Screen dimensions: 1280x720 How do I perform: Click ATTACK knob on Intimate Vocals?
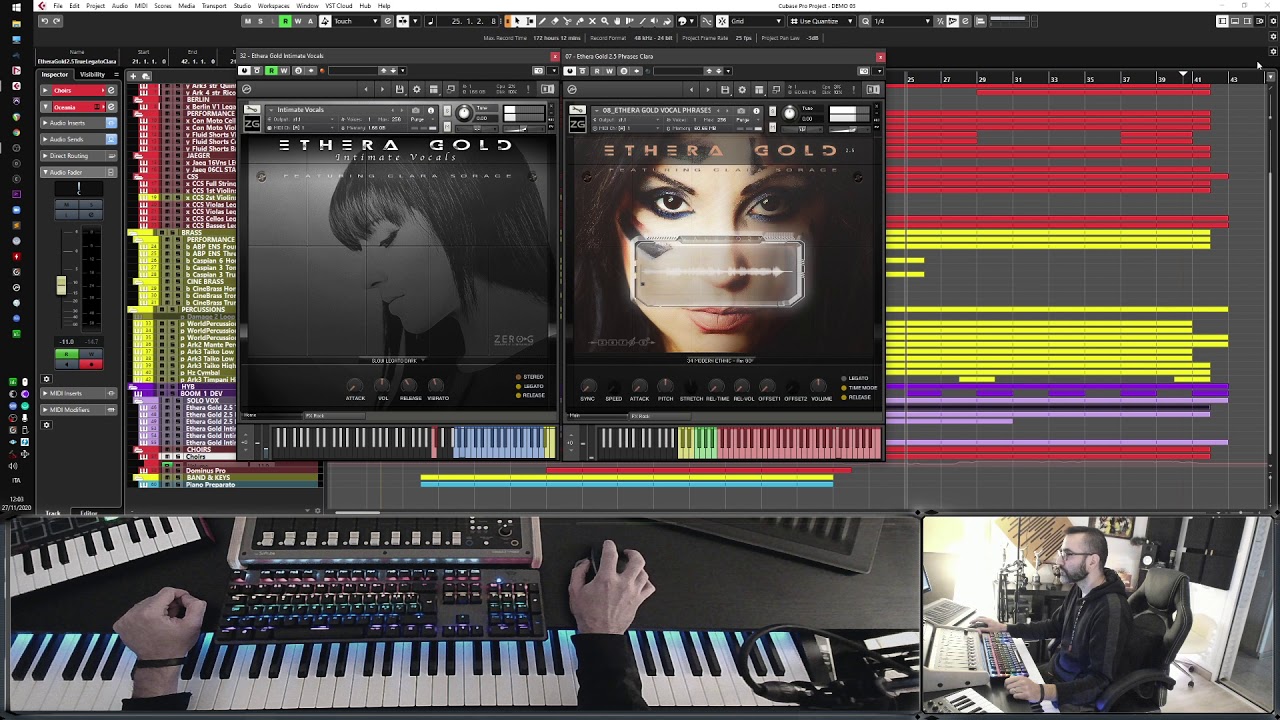click(x=355, y=385)
